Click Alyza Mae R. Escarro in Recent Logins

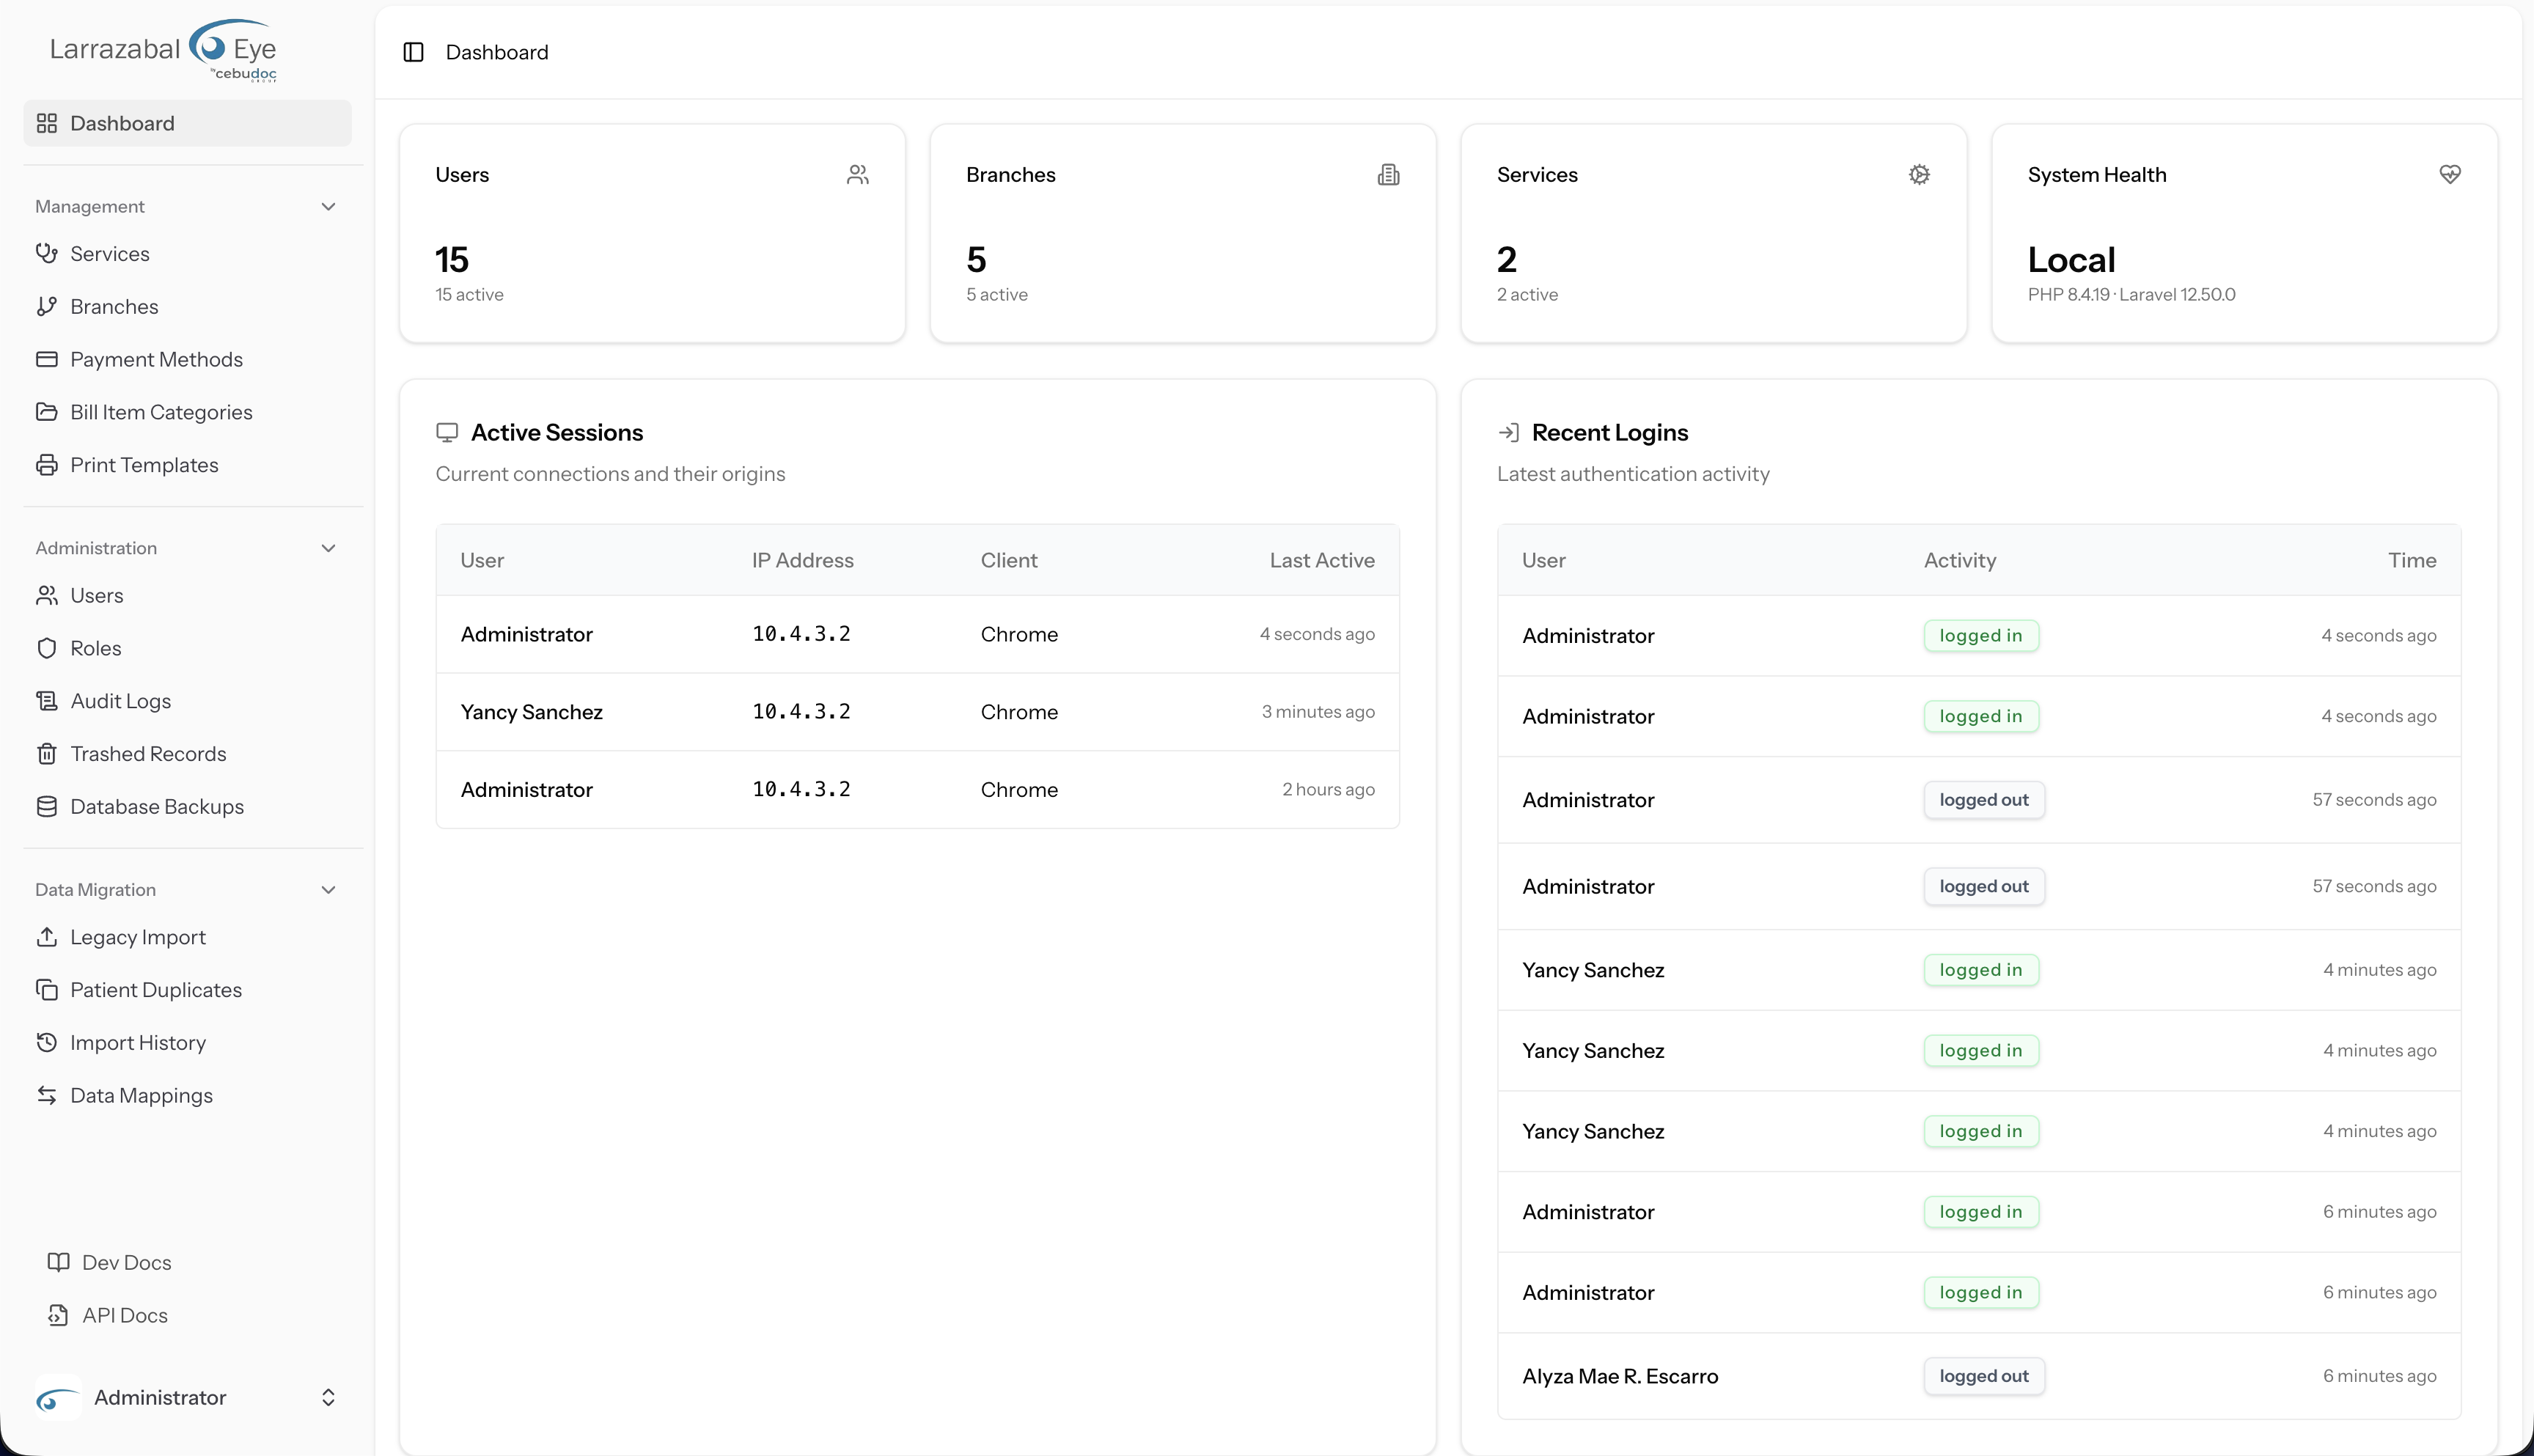[x=1620, y=1376]
